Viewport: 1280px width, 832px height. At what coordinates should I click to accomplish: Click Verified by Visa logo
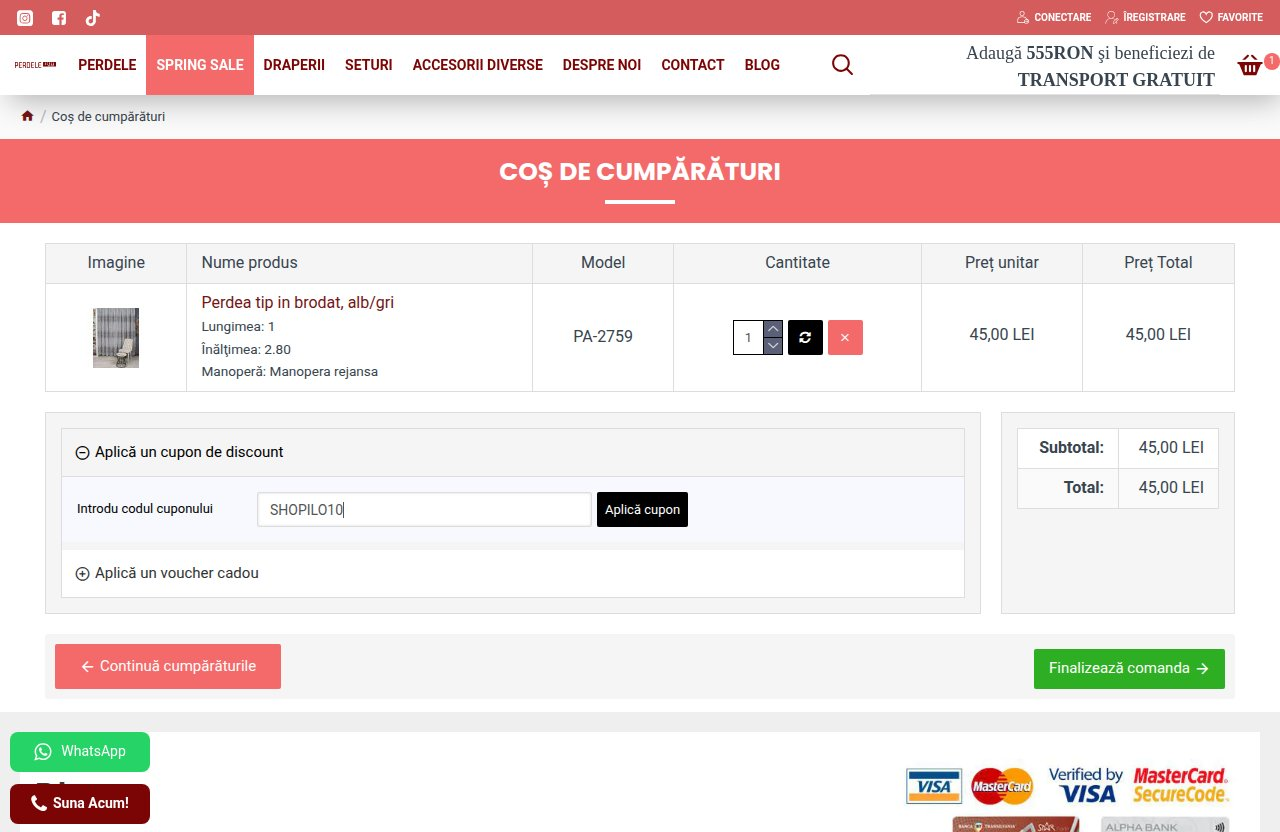pos(1085,785)
